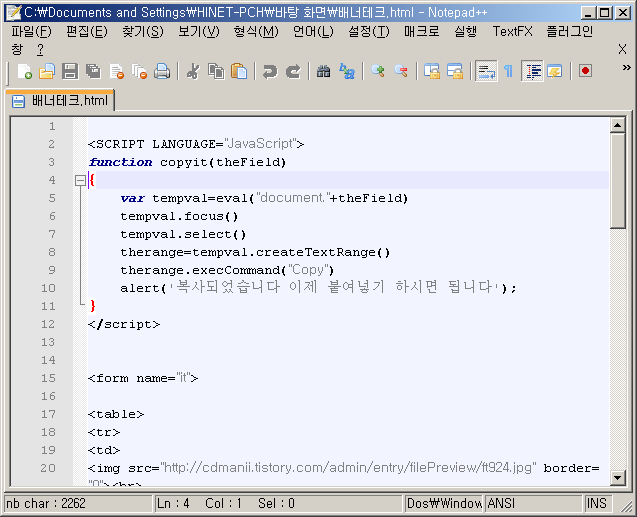This screenshot has width=637, height=517.
Task: Toggle synchronize vertical scrolling icon
Action: pos(432,71)
